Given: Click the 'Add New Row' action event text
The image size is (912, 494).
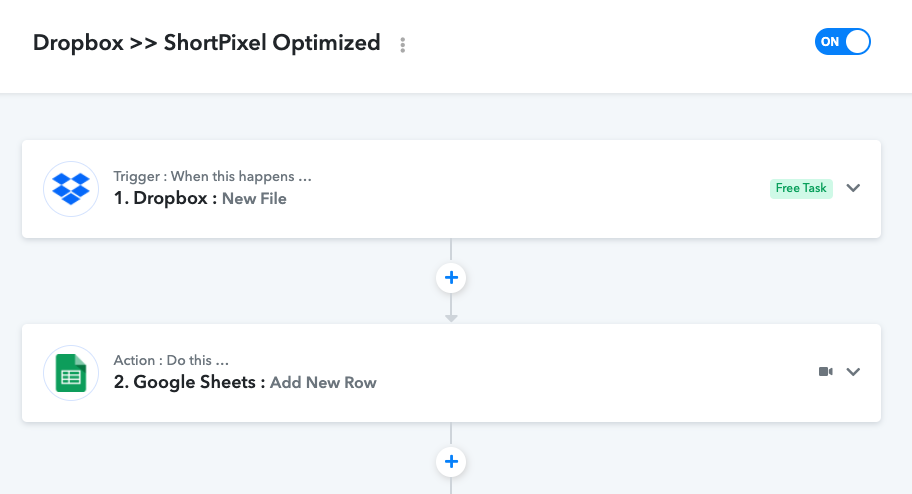Looking at the screenshot, I should click(x=323, y=383).
